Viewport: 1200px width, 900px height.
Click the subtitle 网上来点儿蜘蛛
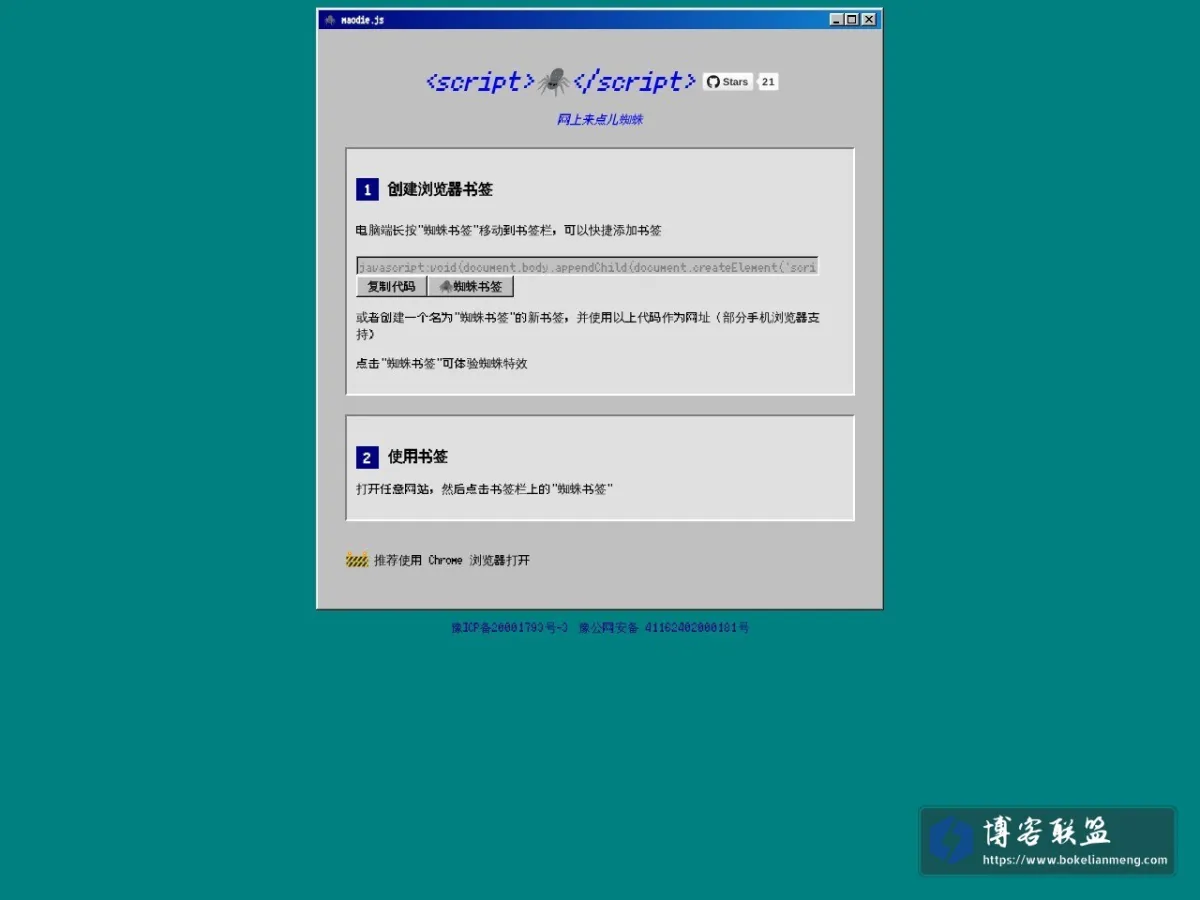coord(600,120)
